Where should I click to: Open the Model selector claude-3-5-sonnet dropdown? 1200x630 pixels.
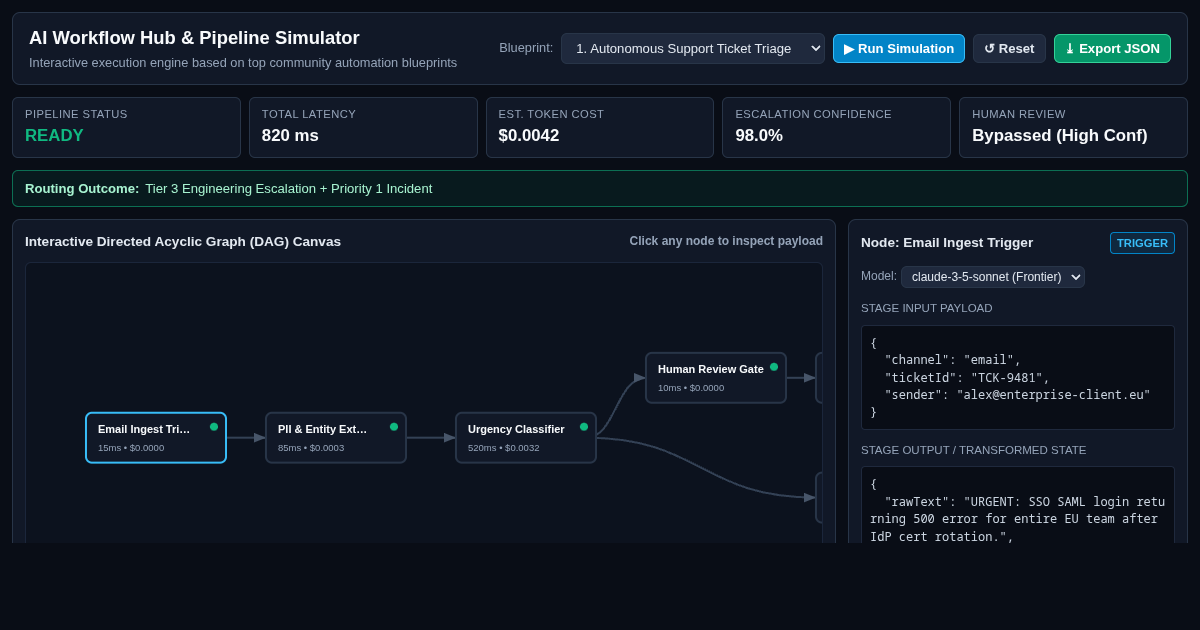[x=993, y=277]
